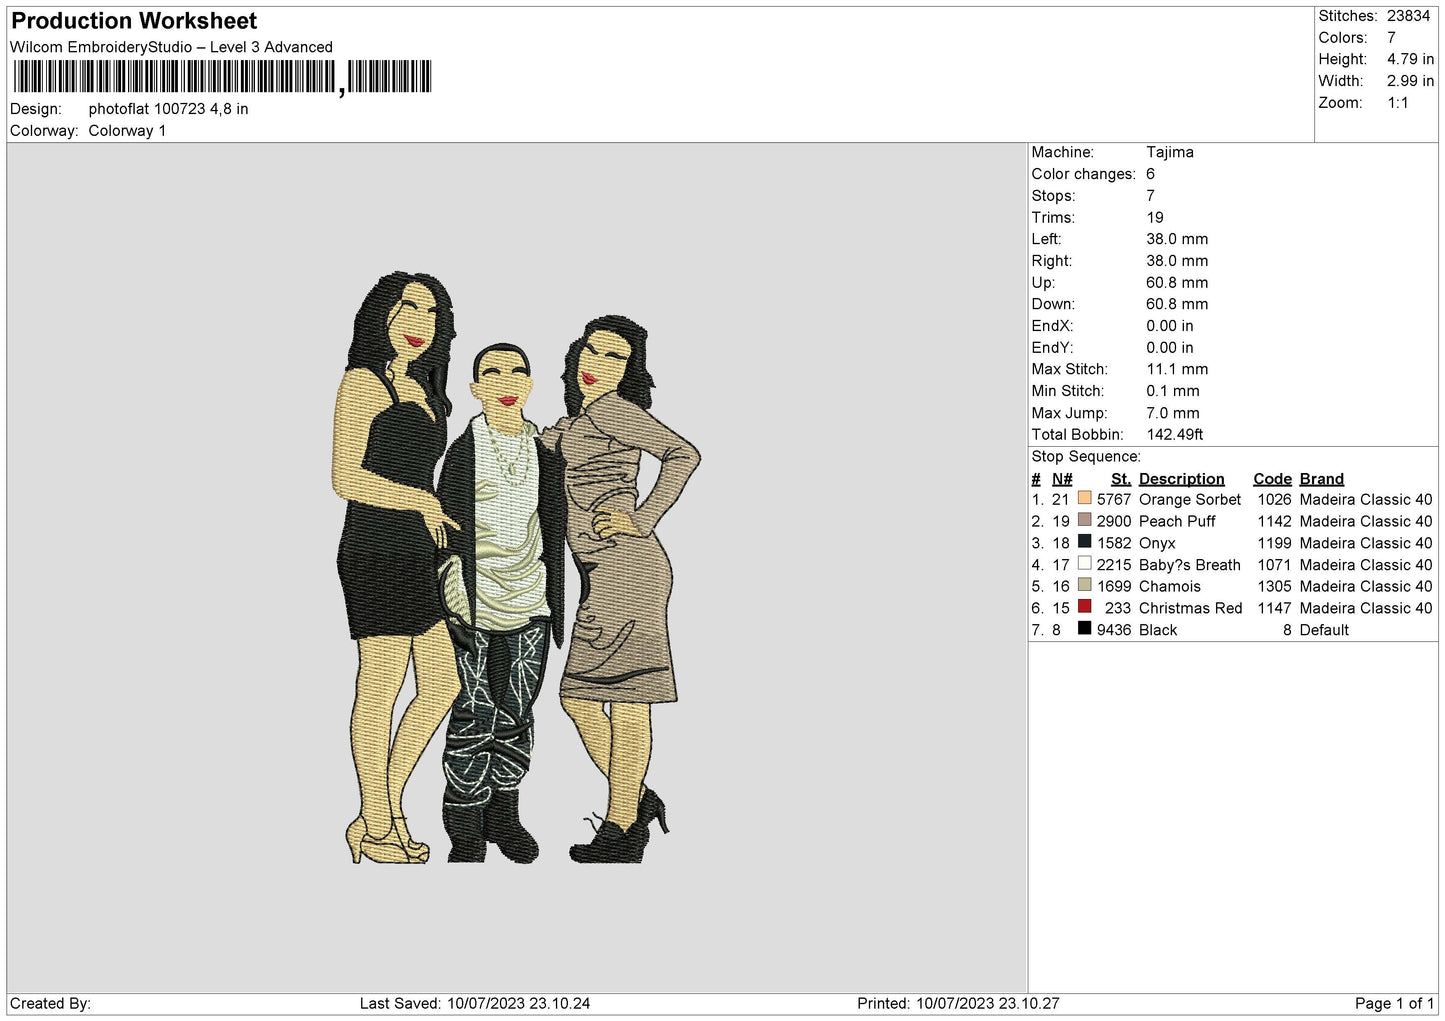Click the Black color swatch

point(1084,629)
